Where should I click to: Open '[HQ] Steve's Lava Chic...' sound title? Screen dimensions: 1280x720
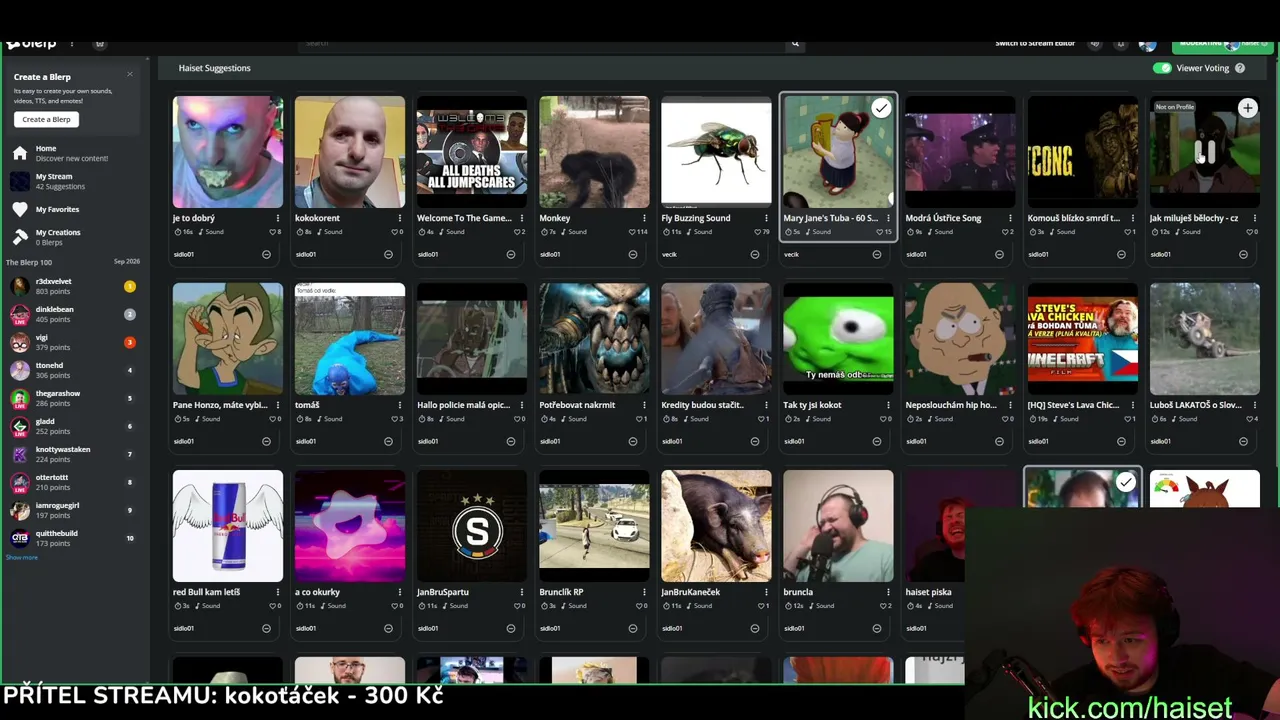pyautogui.click(x=1073, y=405)
